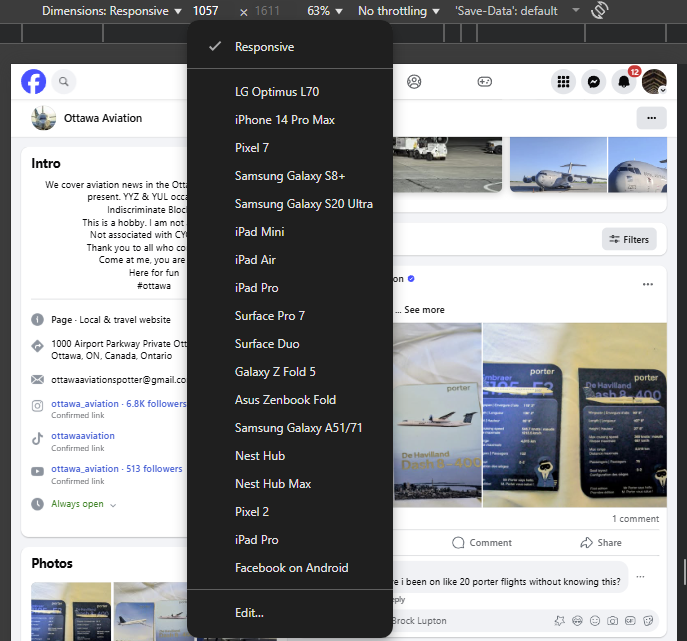Choose Nest Hub Max device
Screen dimensions: 687x641
(290, 484)
